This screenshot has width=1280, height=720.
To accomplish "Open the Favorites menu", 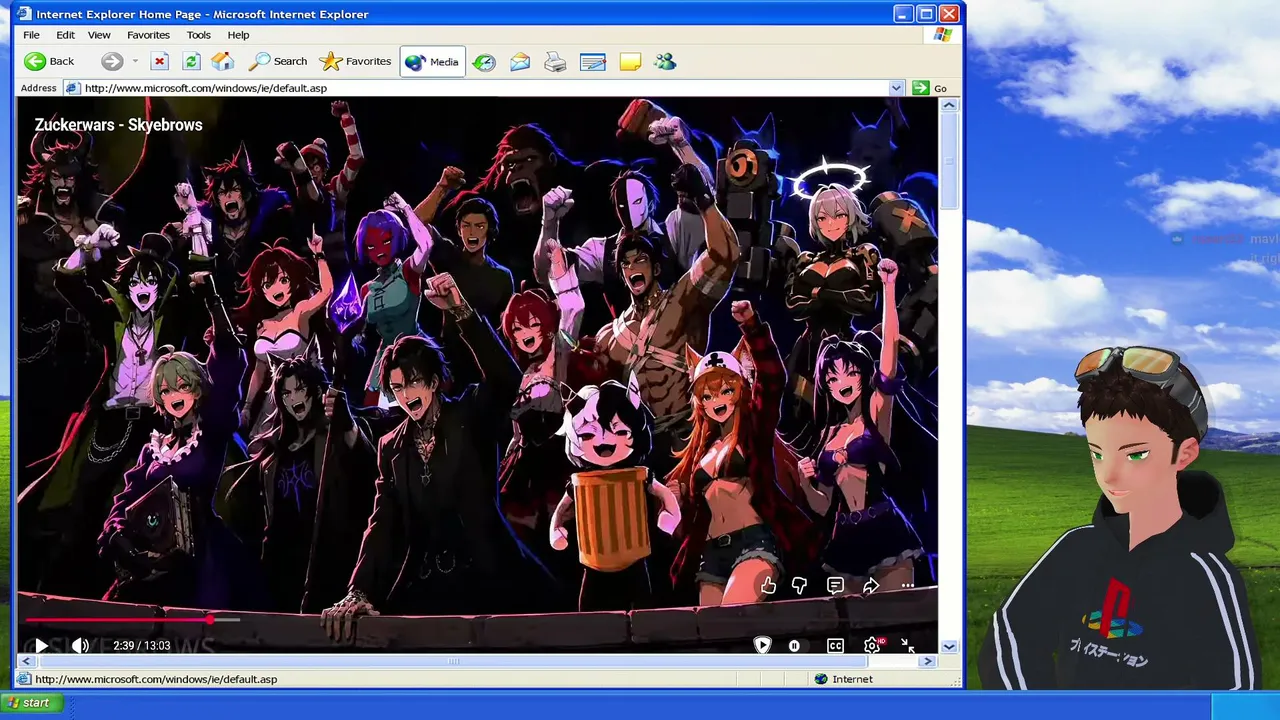I will click(148, 35).
